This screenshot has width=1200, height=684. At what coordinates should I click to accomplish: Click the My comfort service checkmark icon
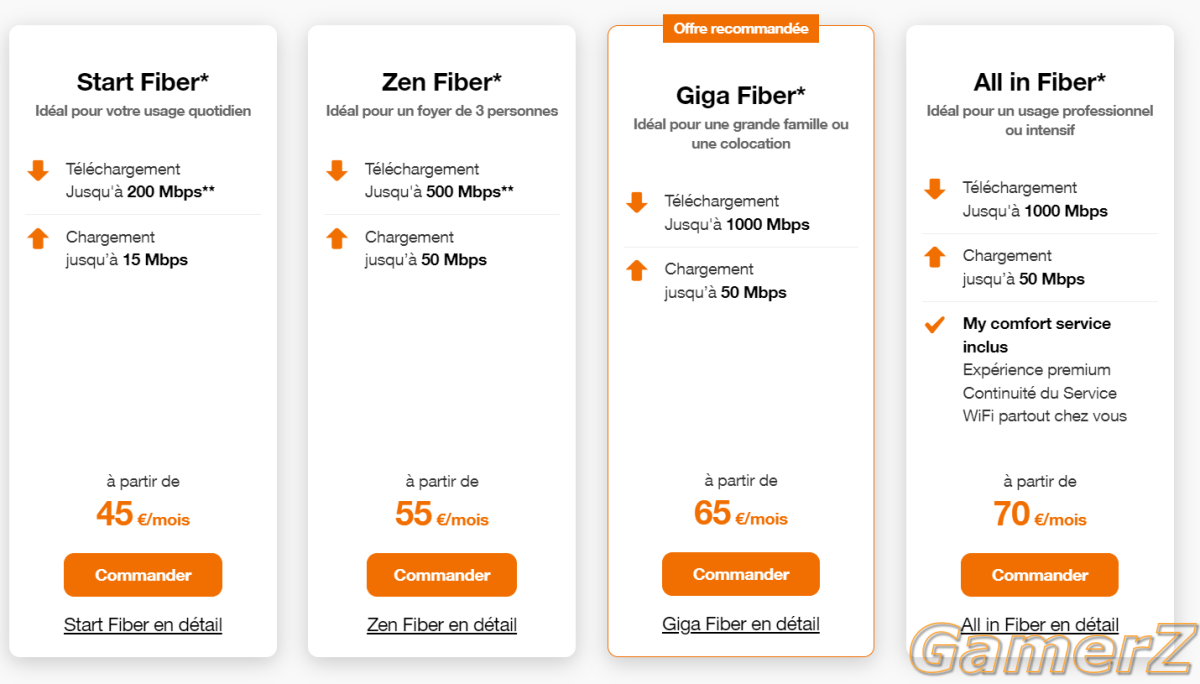(935, 324)
